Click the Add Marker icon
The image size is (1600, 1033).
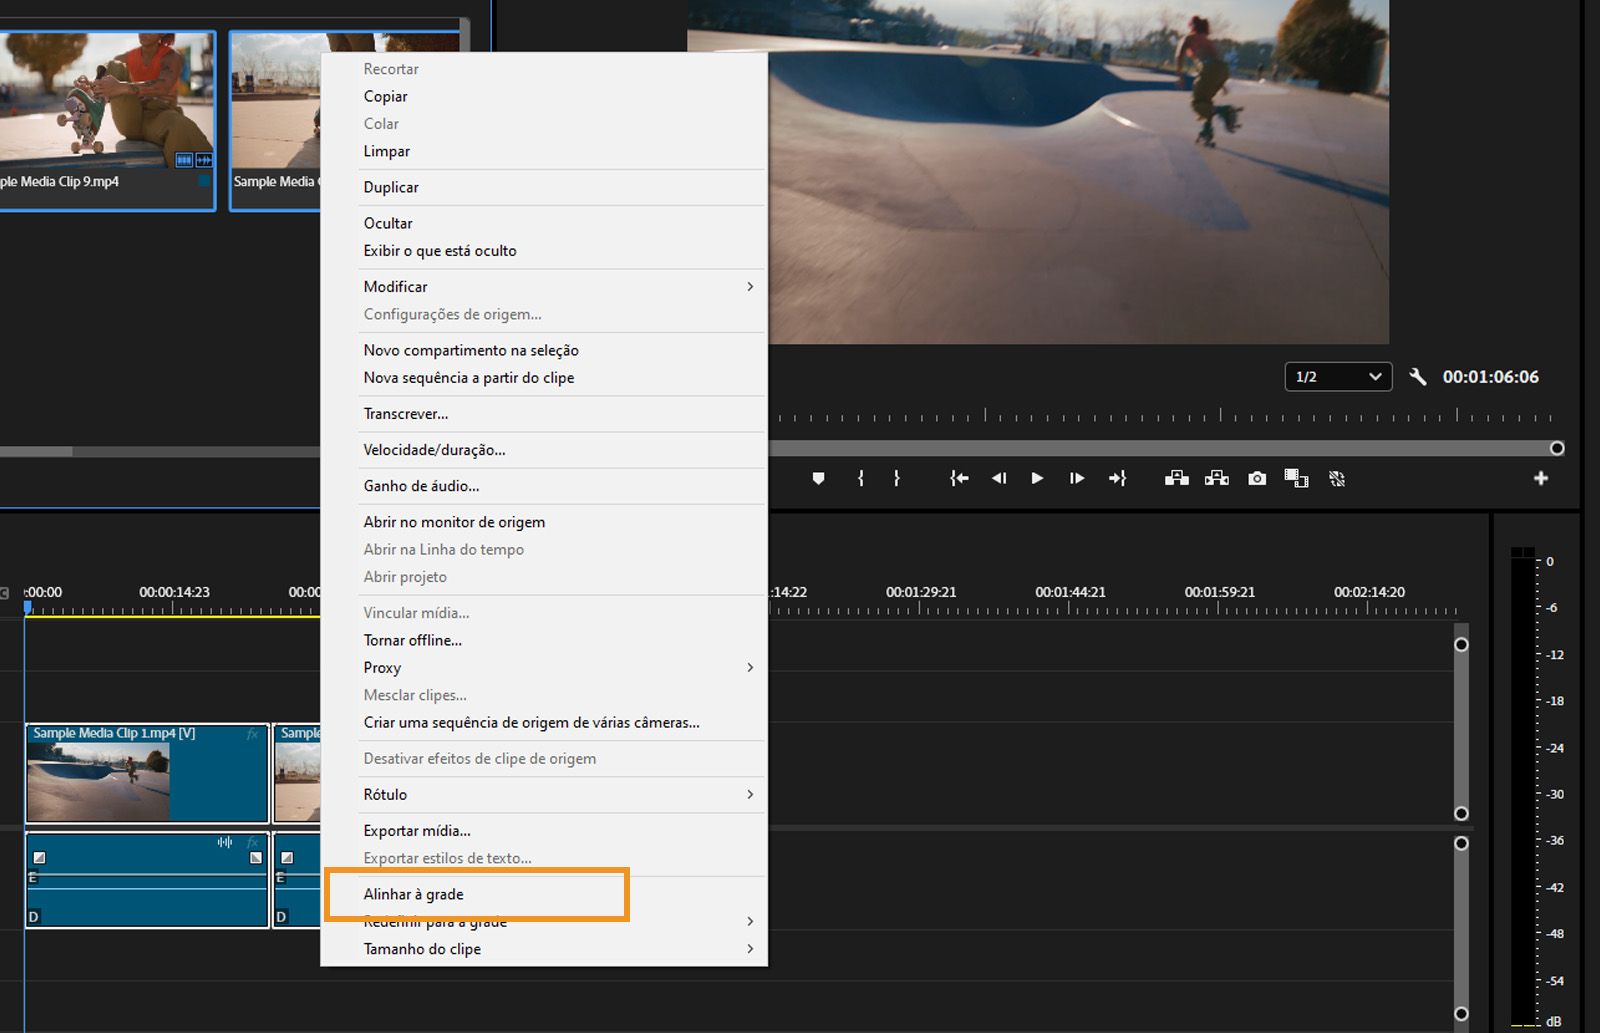[x=818, y=479]
